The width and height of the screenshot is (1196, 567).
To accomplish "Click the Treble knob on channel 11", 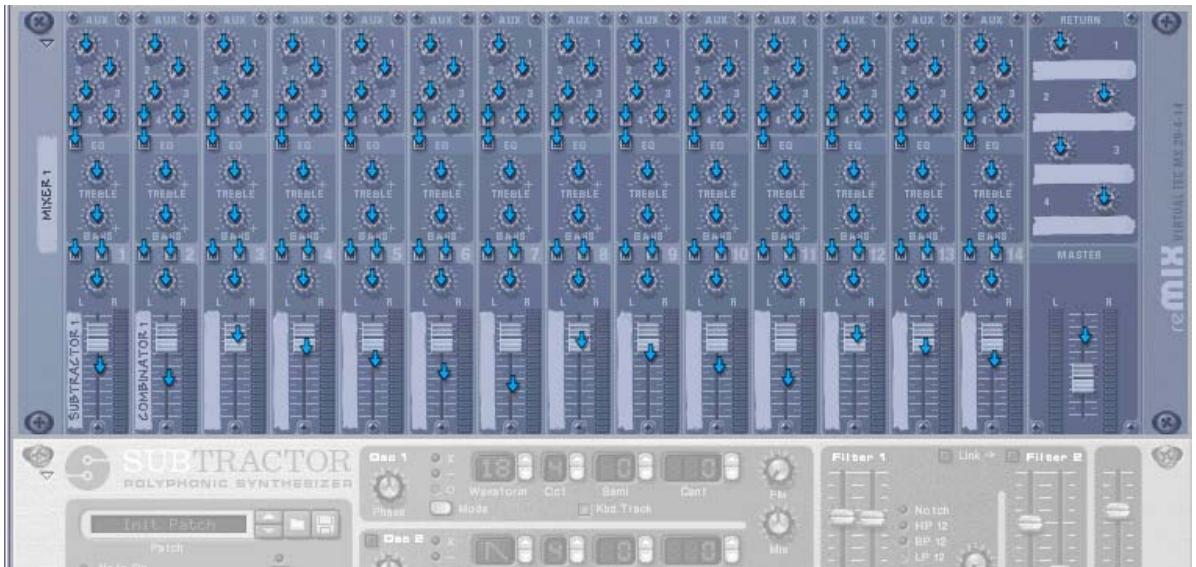I will 784,172.
